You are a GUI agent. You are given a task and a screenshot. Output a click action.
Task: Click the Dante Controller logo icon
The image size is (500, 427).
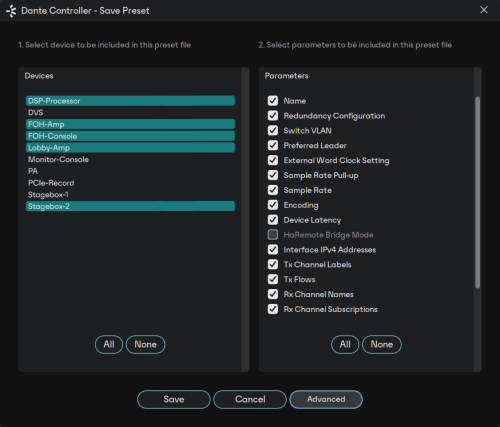click(11, 11)
